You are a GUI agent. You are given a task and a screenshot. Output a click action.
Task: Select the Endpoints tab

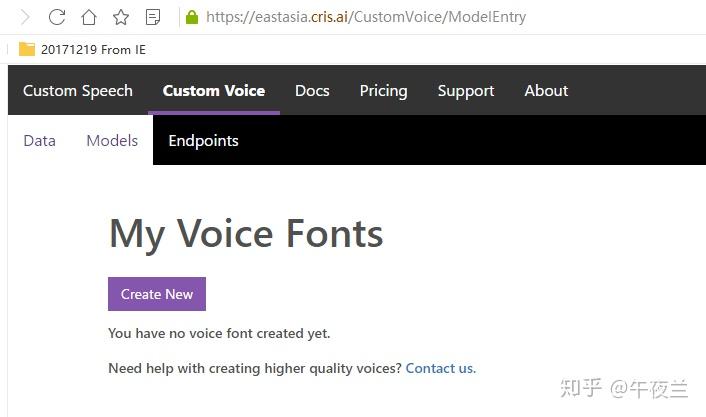click(x=203, y=141)
